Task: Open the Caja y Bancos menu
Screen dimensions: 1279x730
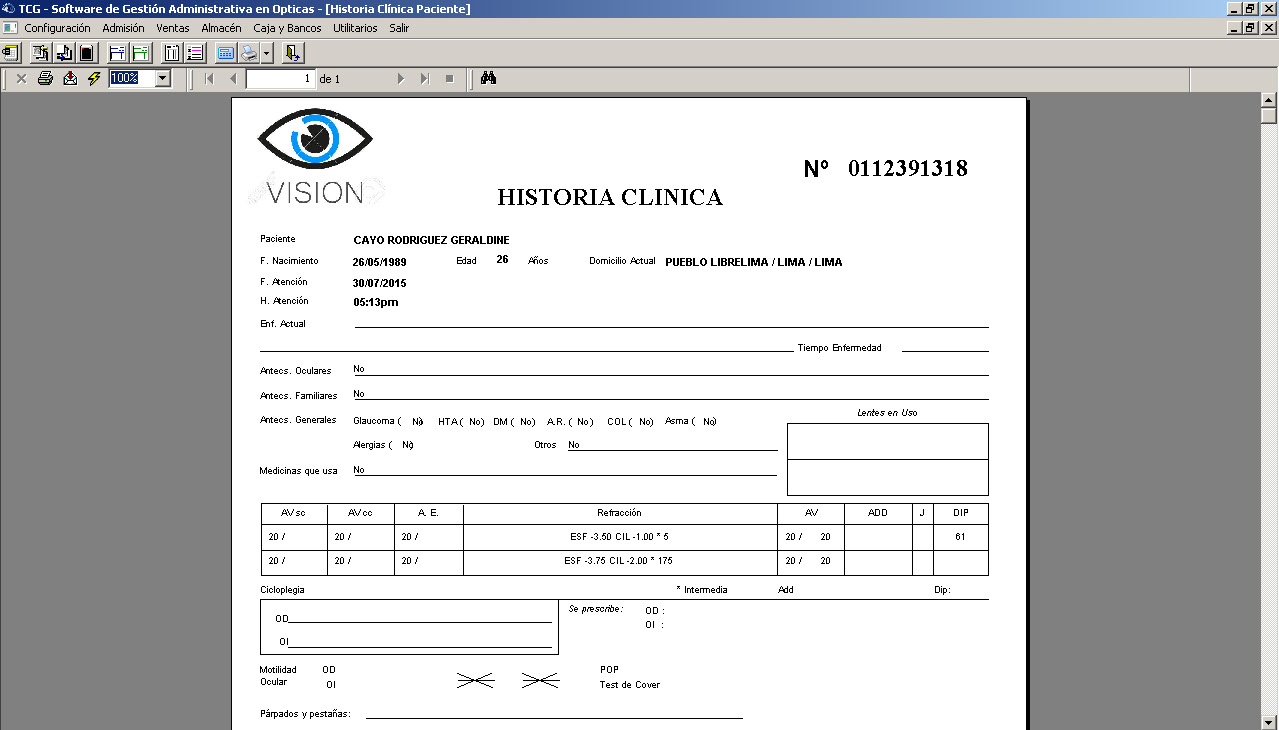Action: pos(287,28)
